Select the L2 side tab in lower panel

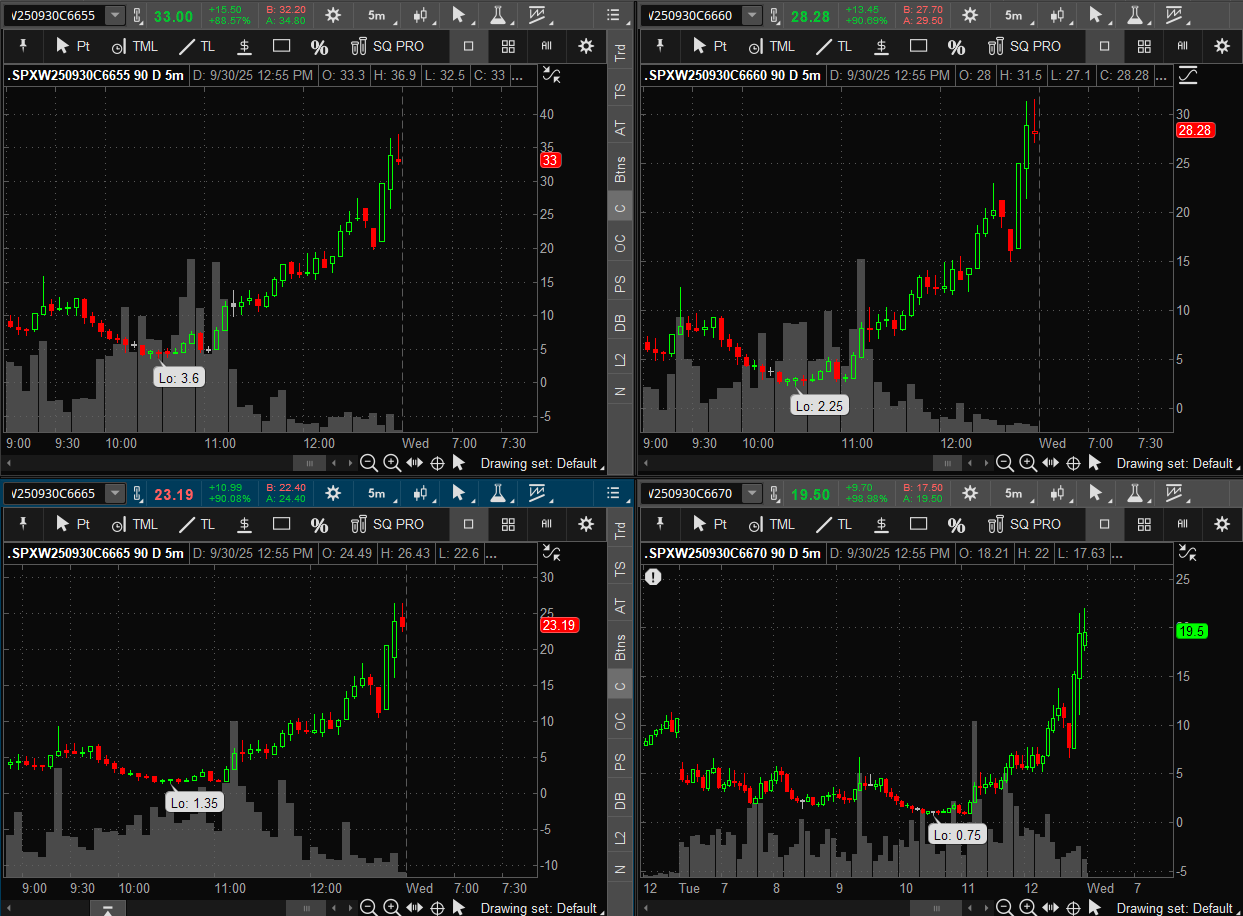pyautogui.click(x=620, y=836)
